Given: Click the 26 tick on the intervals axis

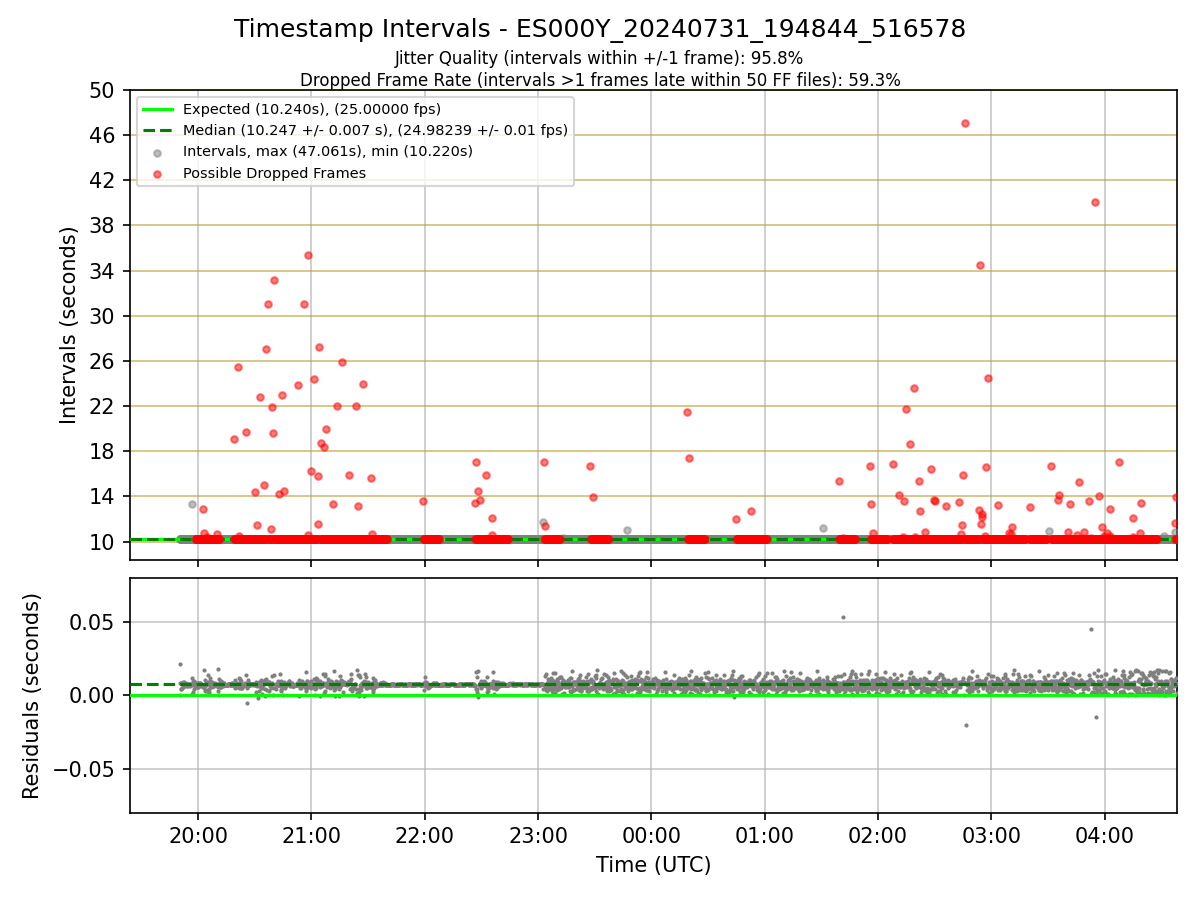Looking at the screenshot, I should [x=104, y=361].
